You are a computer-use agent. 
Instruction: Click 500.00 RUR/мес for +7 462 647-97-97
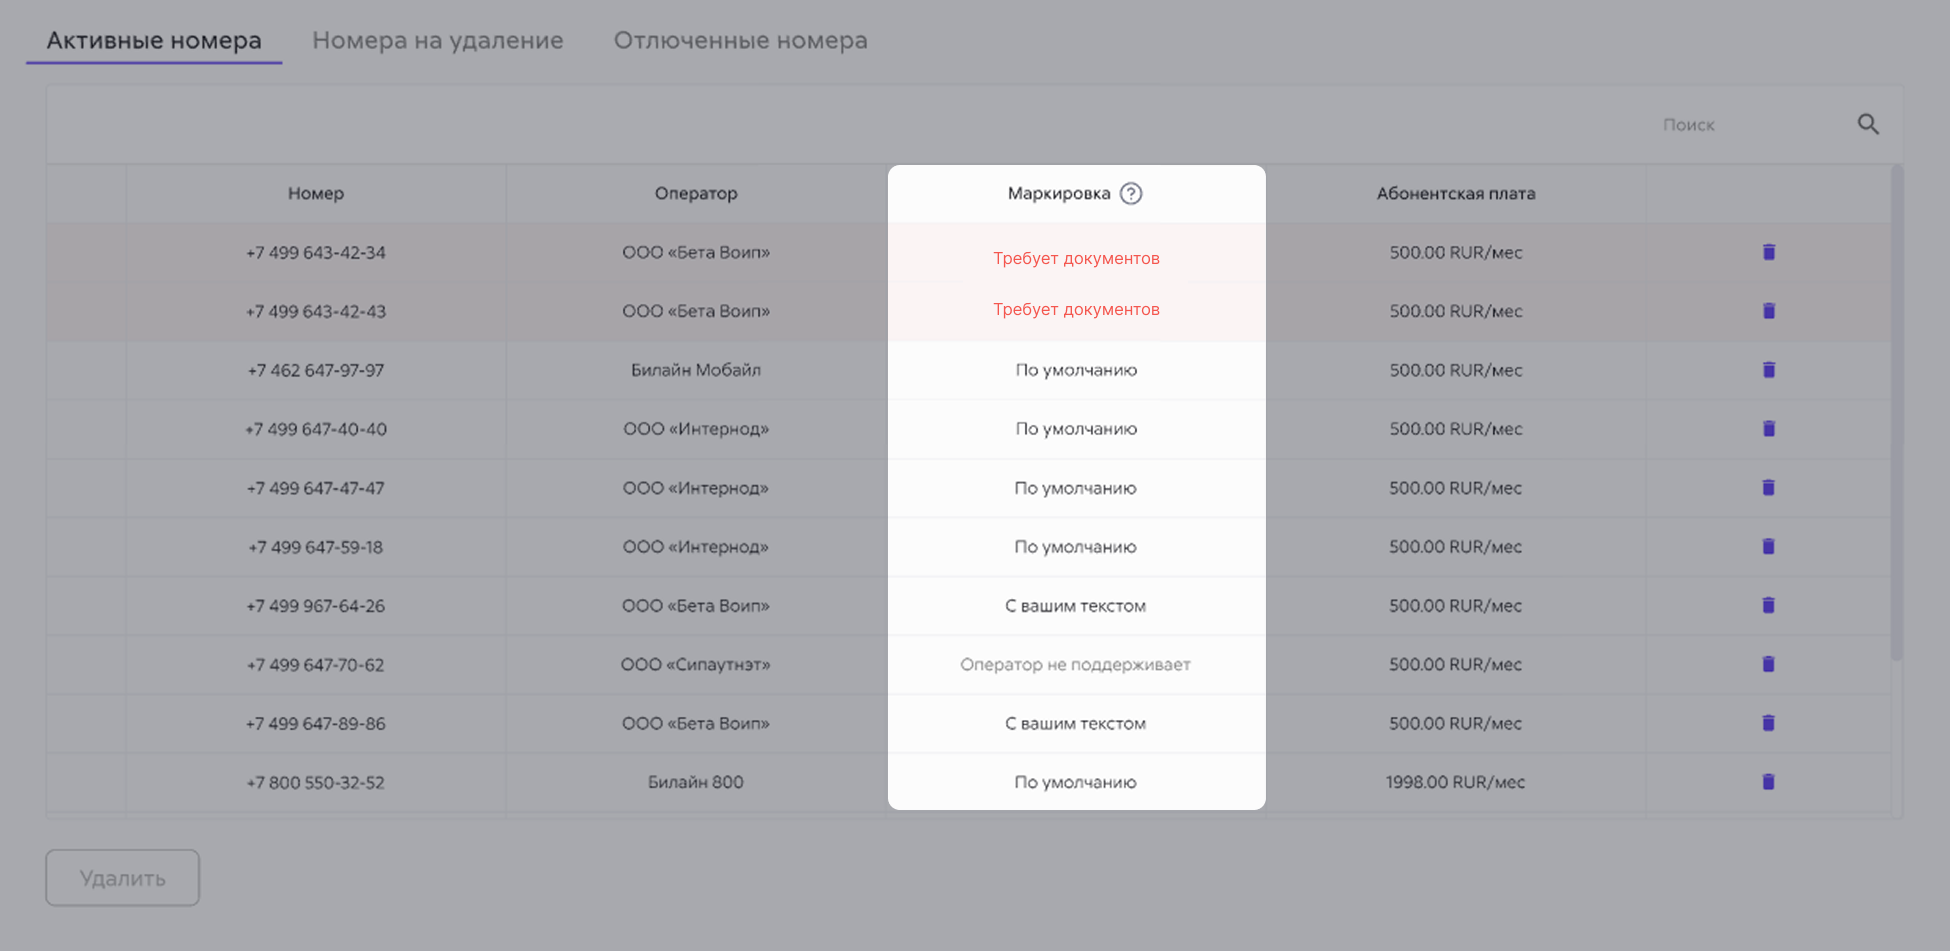[1456, 370]
